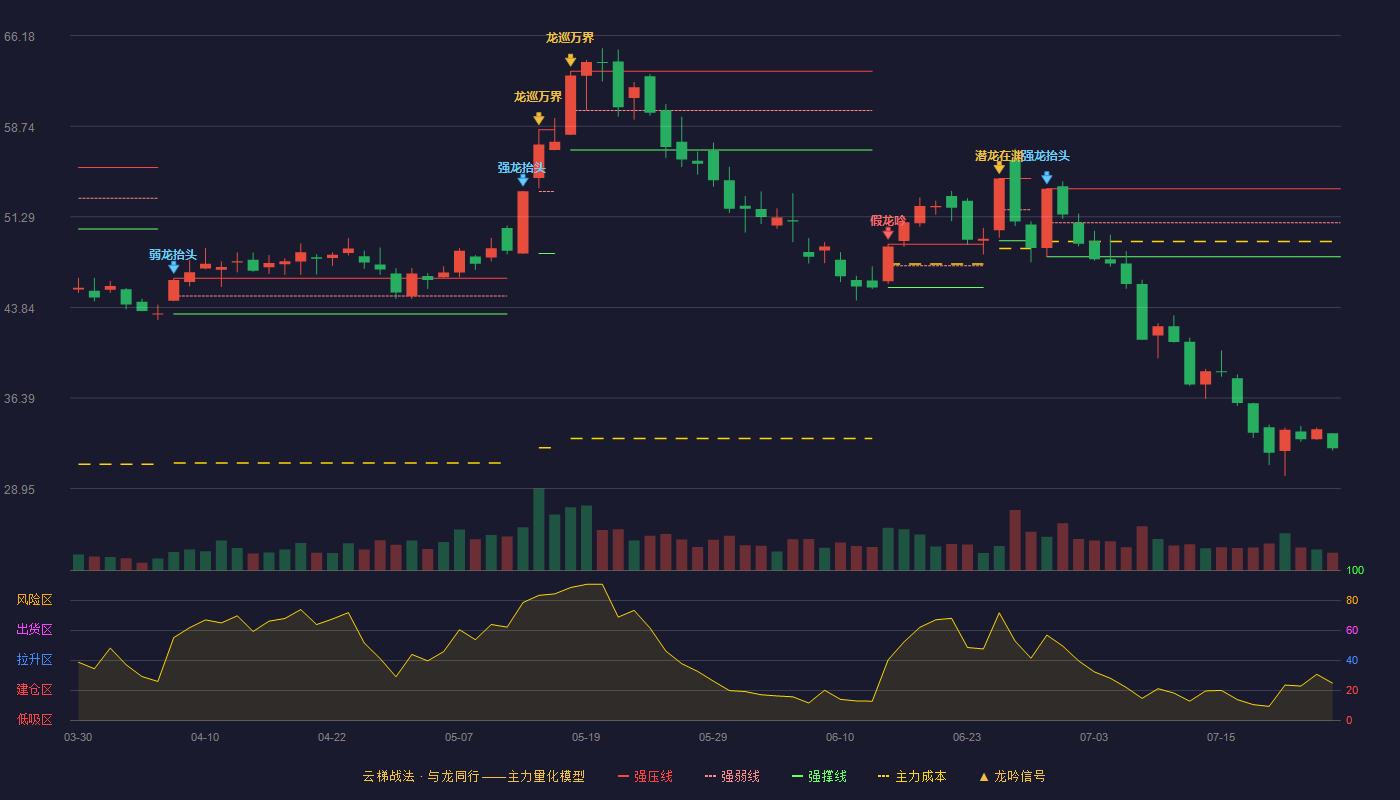Screen dimensions: 1400x800
Task: Click the 拉升区 zone label
Action: [x=34, y=660]
